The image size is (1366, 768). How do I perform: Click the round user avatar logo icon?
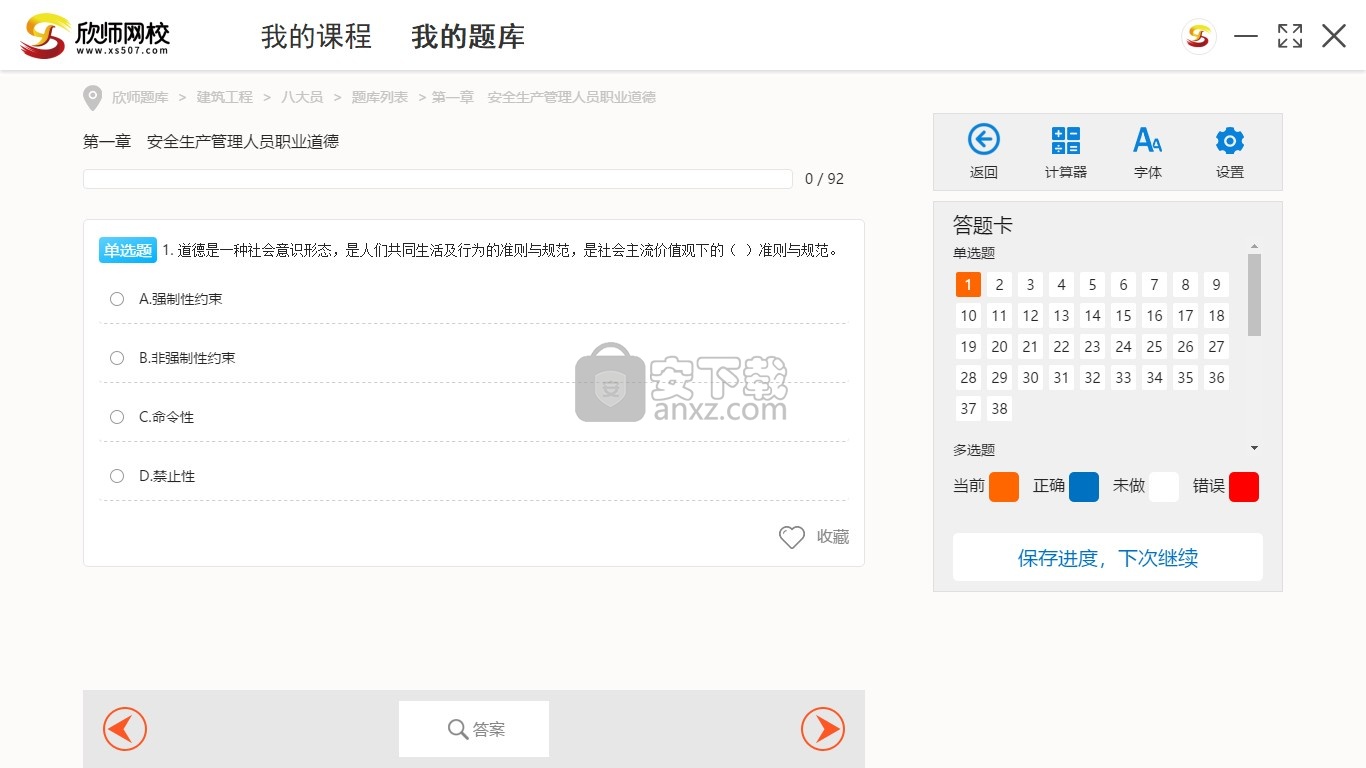[1198, 37]
